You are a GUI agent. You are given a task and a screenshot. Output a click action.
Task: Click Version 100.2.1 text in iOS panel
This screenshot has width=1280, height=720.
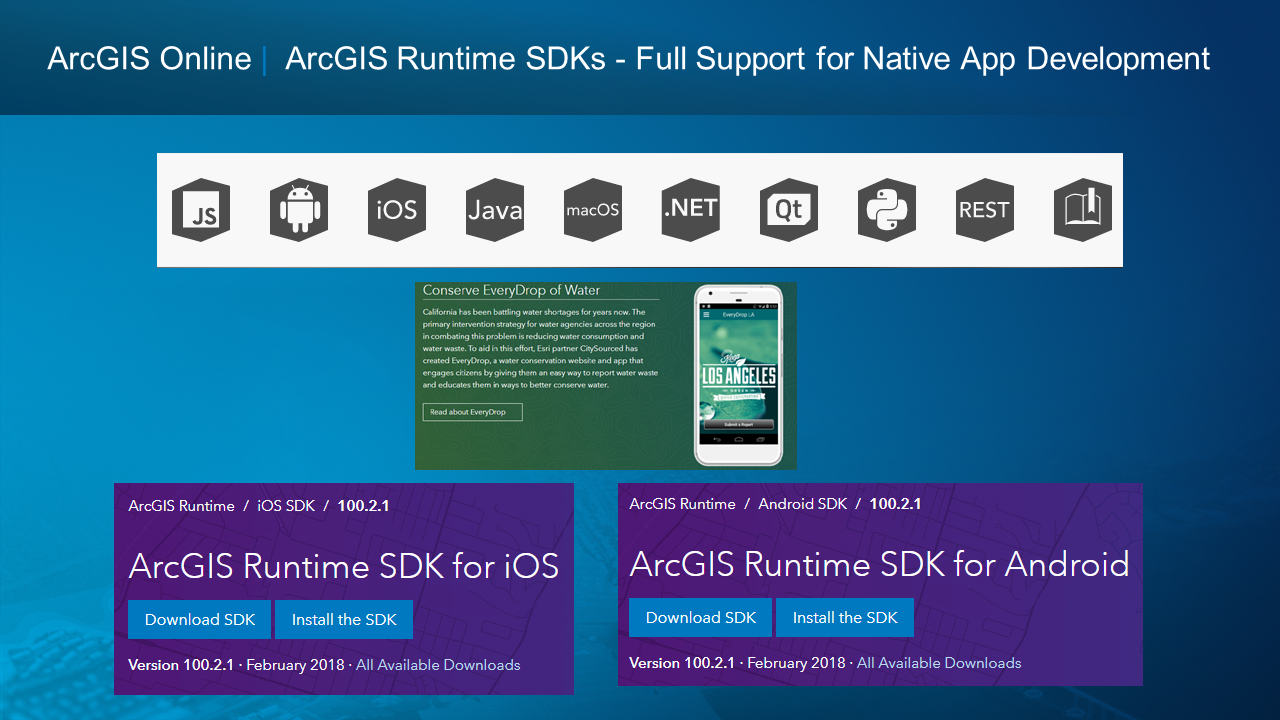point(180,665)
